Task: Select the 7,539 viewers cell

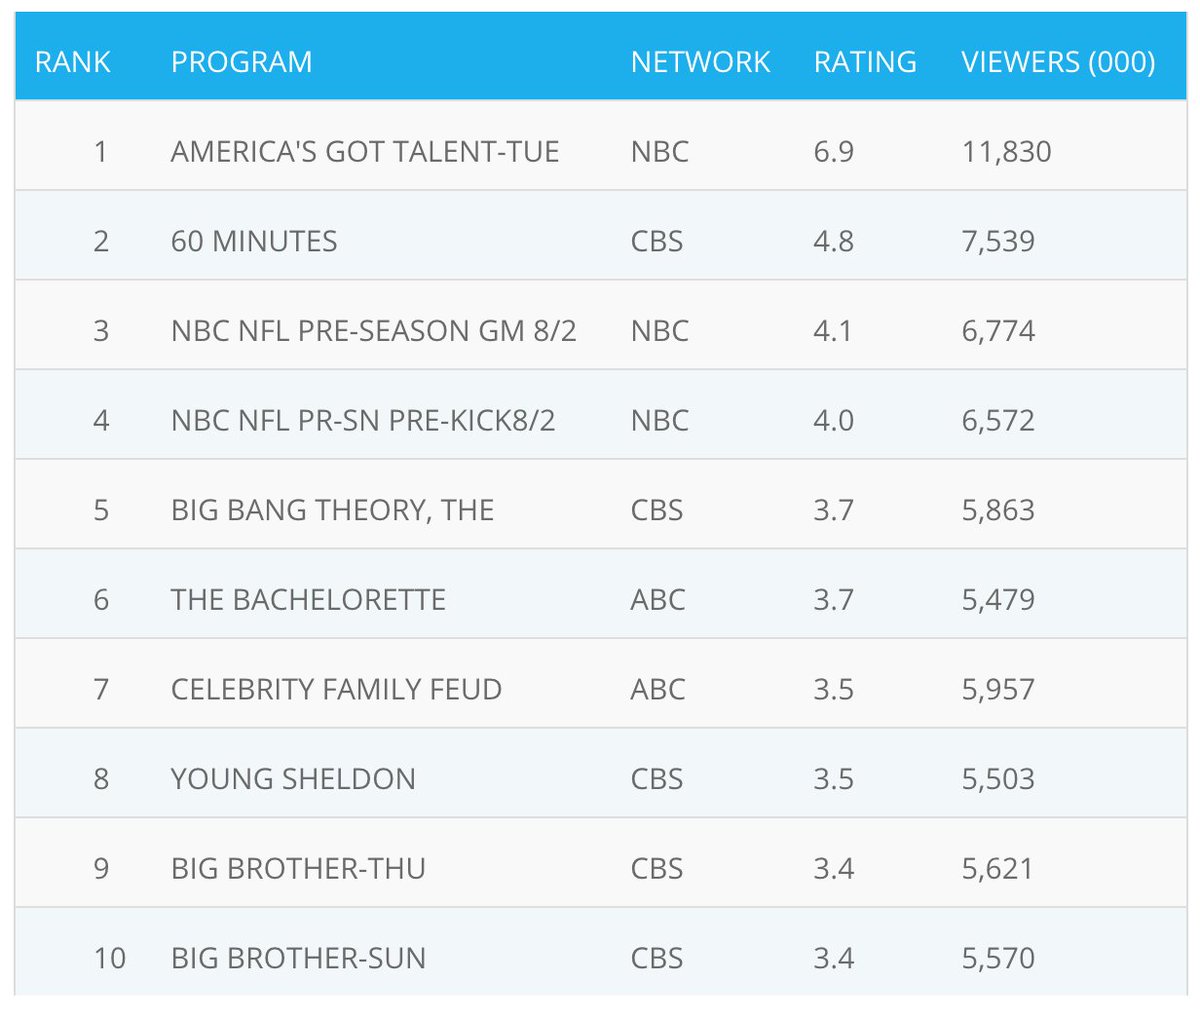Action: click(998, 241)
